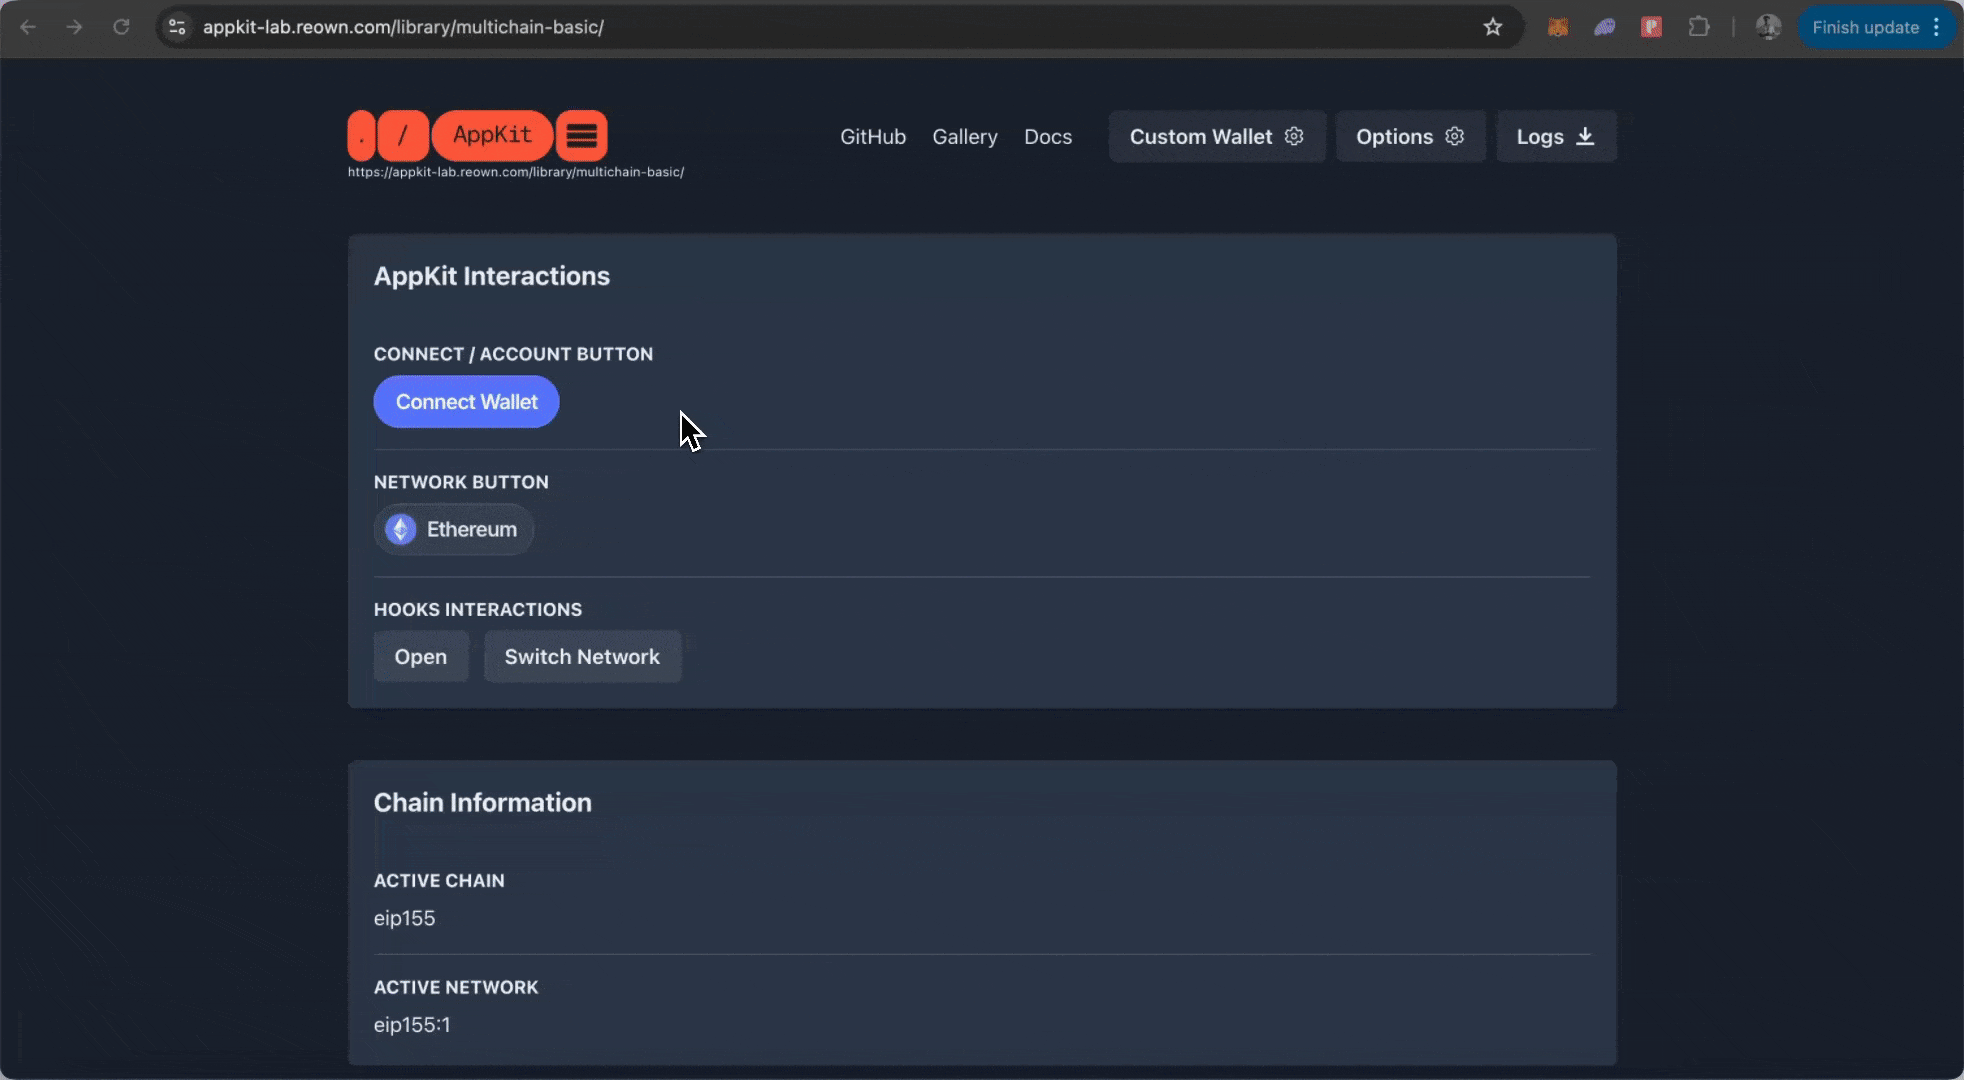Viewport: 1964px width, 1080px height.
Task: Open the Options panel
Action: [1410, 136]
